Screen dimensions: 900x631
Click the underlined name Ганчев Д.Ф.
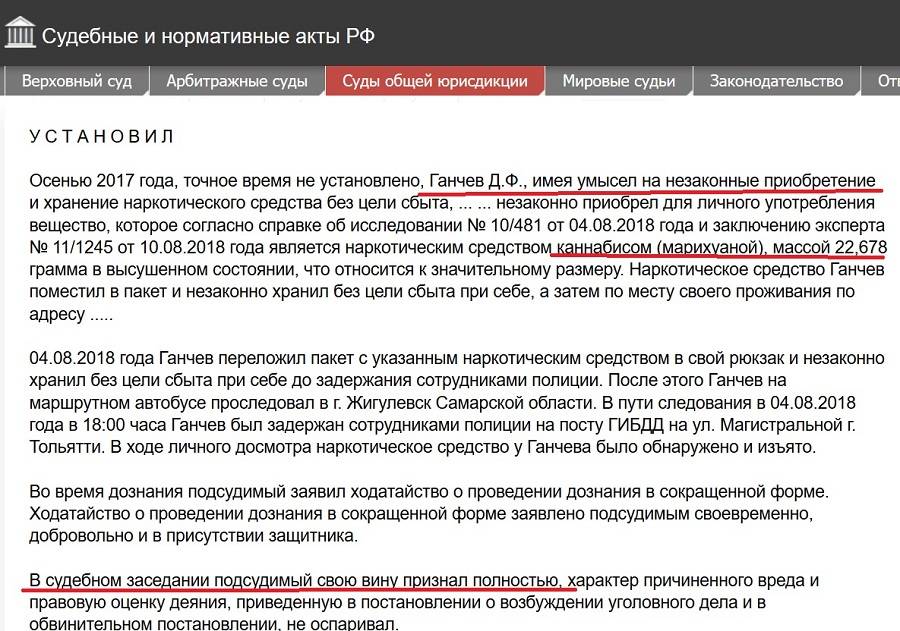476,181
